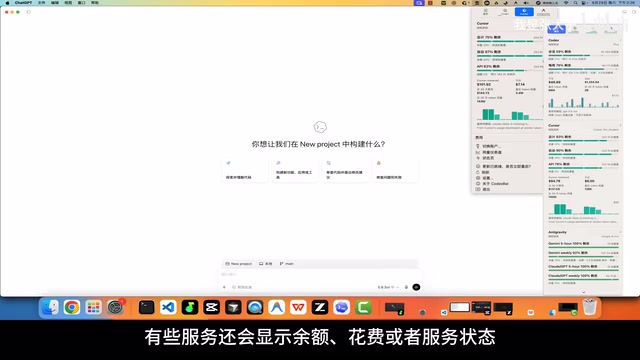Viewport: 640px width, 360px height.
Task: Open the green C app in the Dock
Action: [x=363, y=307]
